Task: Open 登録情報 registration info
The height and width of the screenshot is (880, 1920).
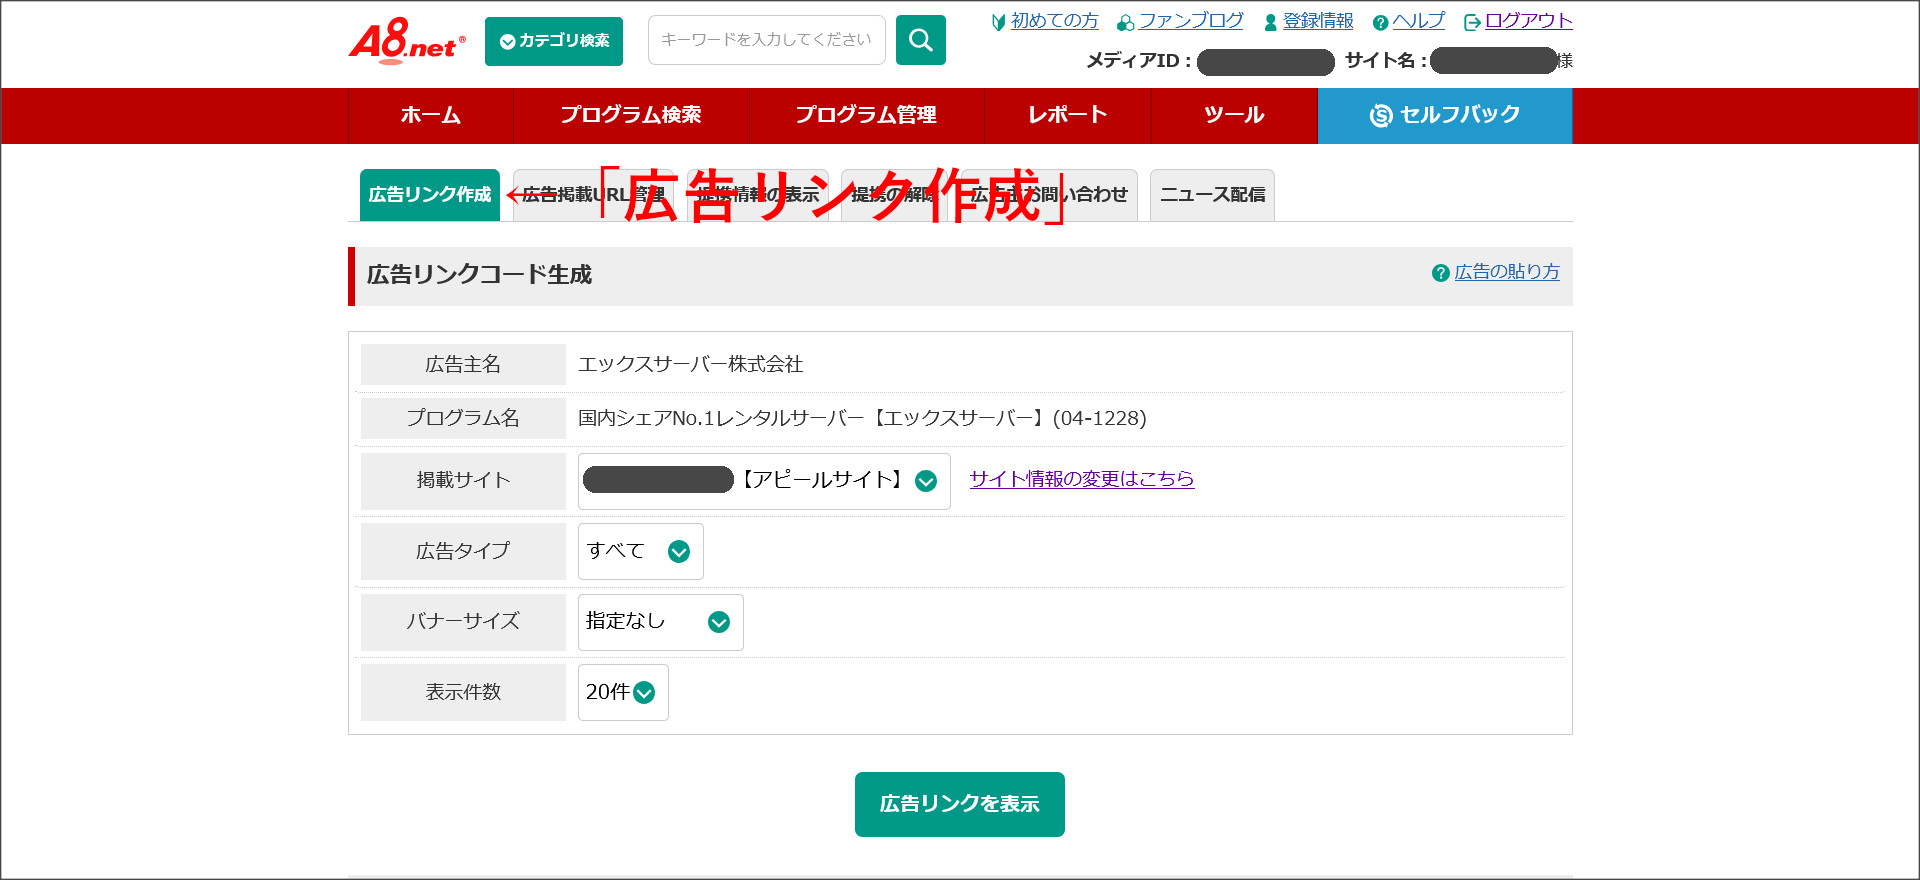Action: click(x=1317, y=21)
